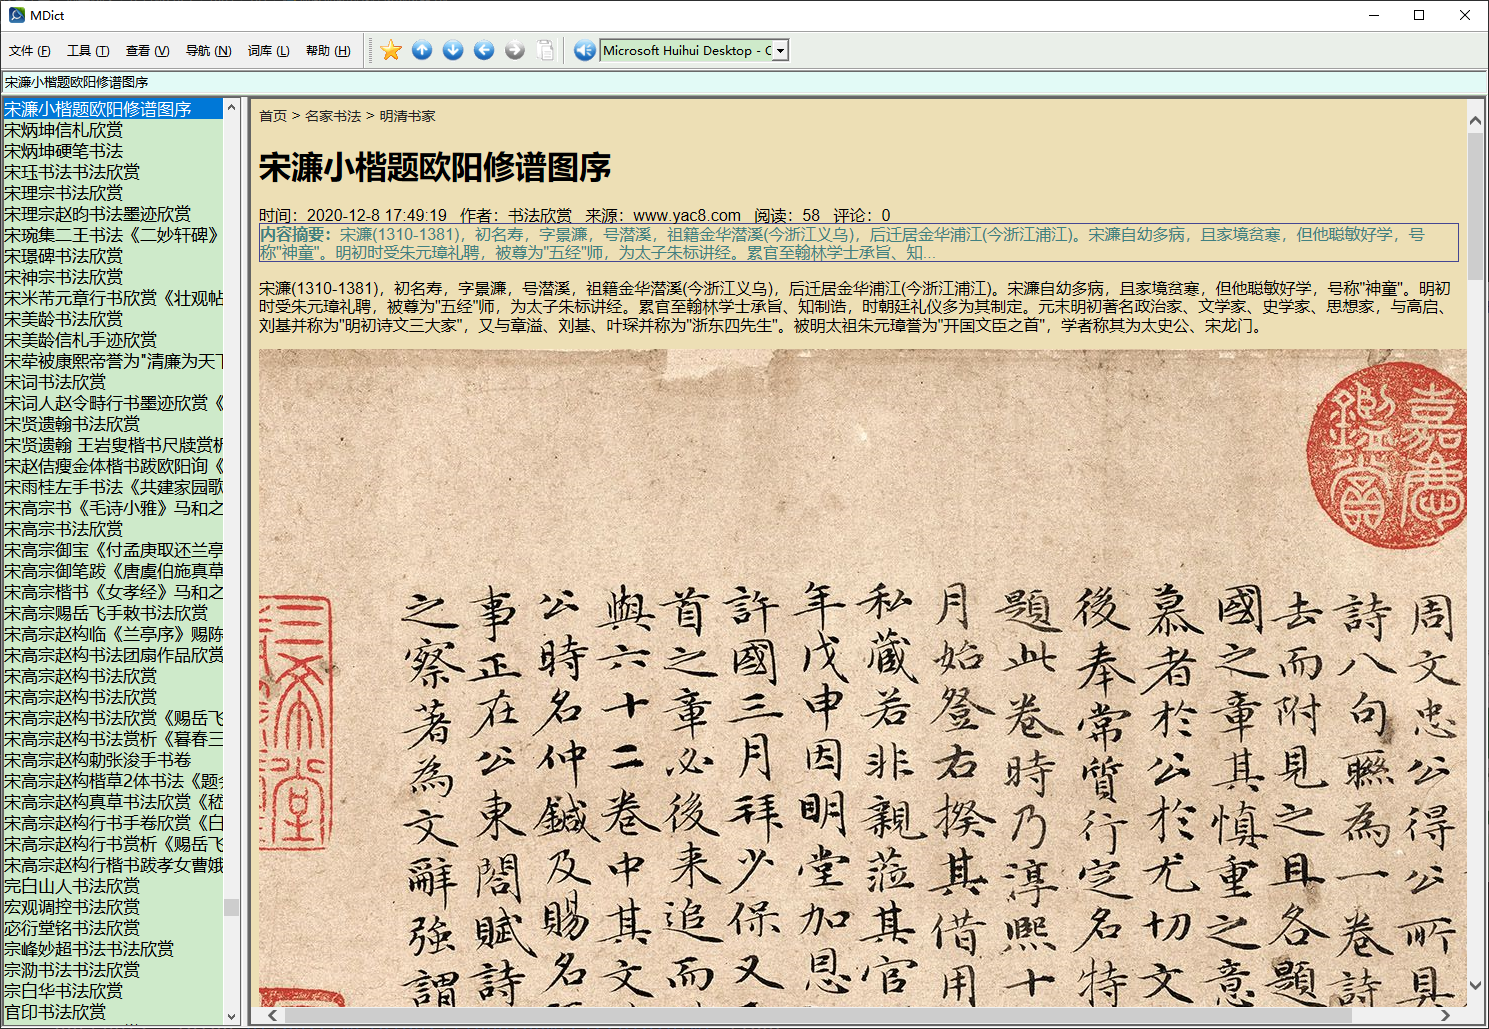Open the 文件 (F) menu
1489x1029 pixels.
click(30, 51)
